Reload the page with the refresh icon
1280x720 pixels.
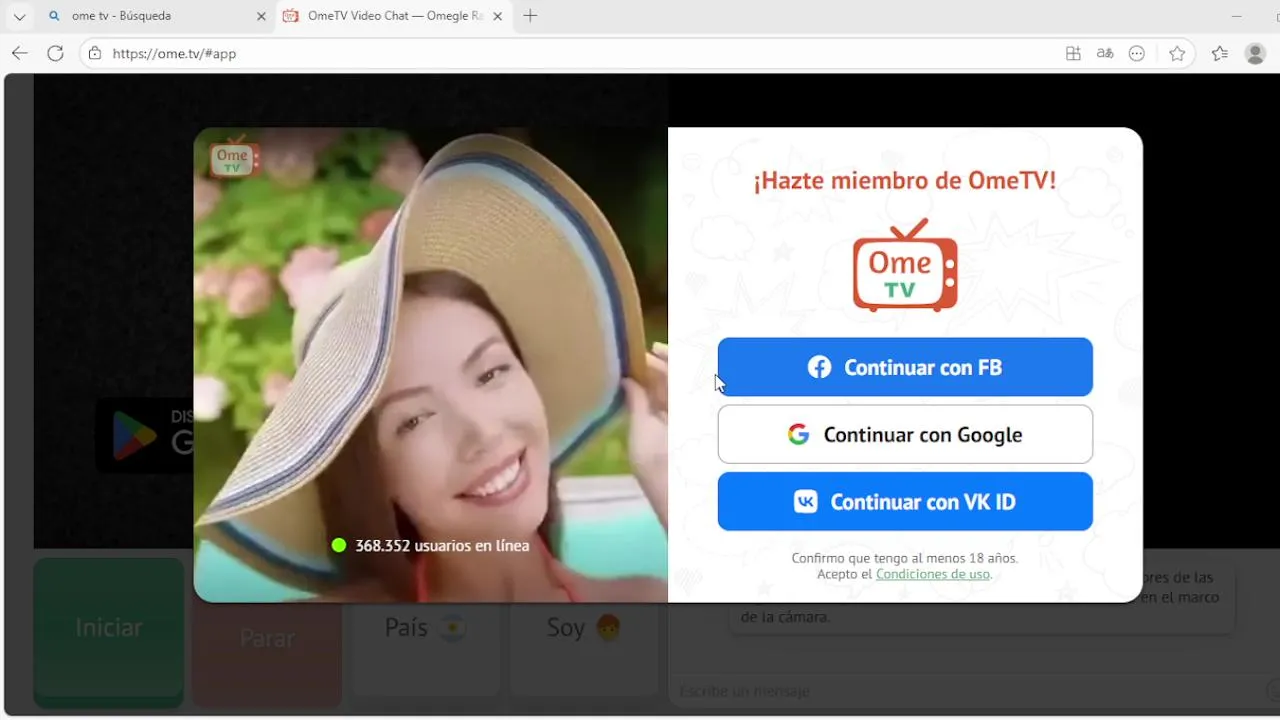pos(56,53)
